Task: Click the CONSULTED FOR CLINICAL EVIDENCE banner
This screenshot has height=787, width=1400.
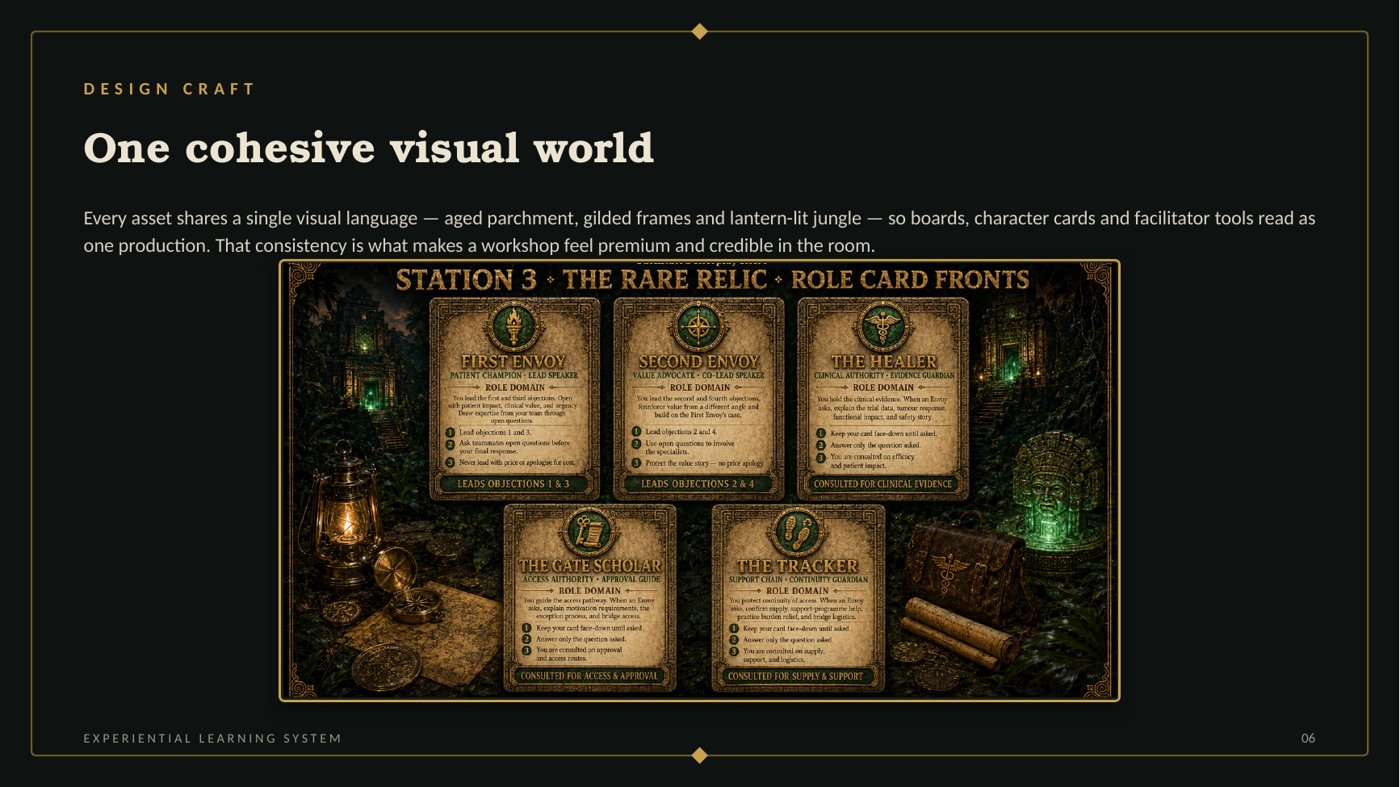Action: click(884, 484)
